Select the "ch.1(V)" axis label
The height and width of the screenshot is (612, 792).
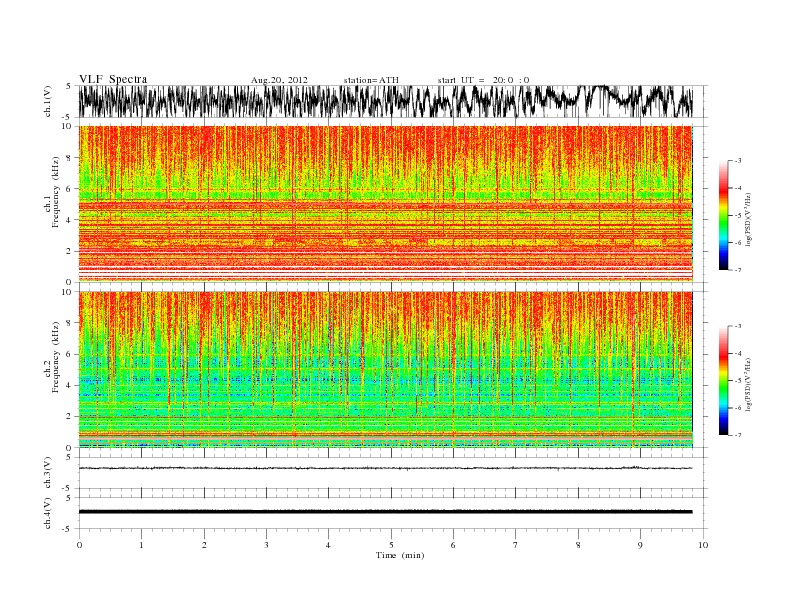pyautogui.click(x=48, y=101)
